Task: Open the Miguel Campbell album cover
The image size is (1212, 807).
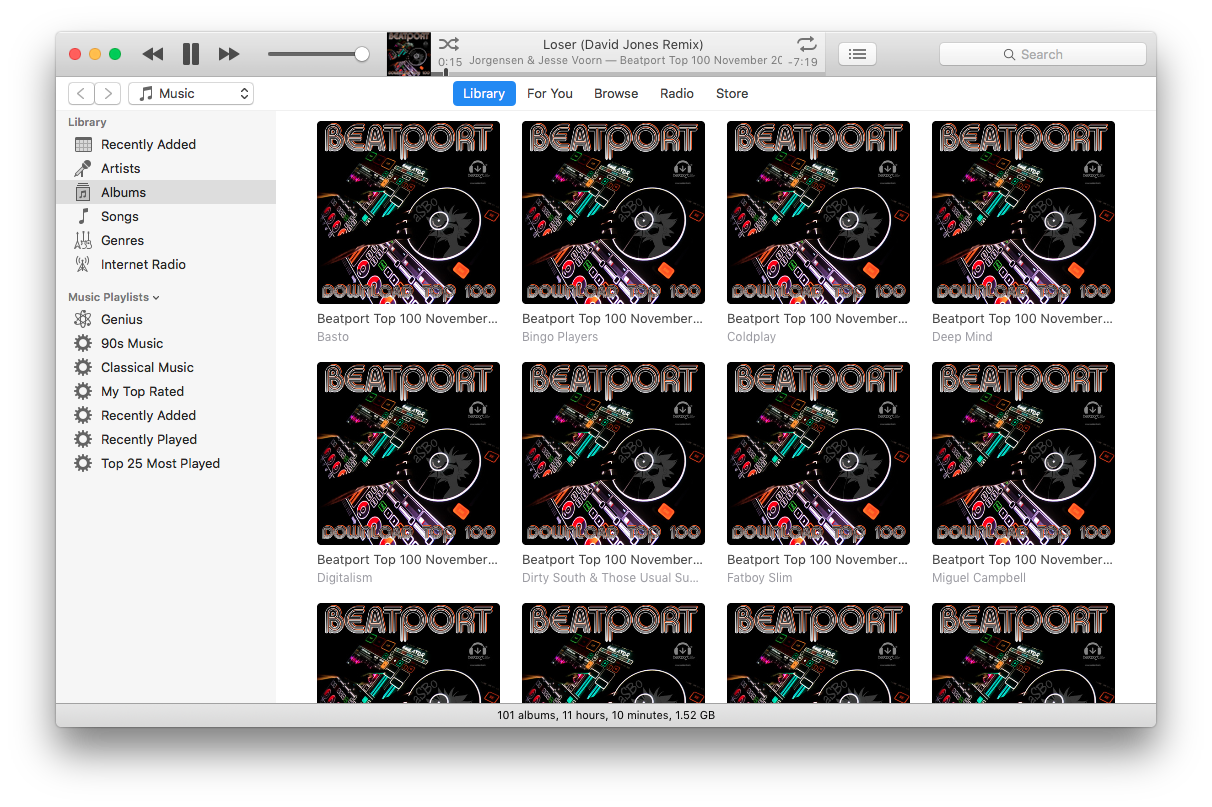Action: tap(1023, 453)
